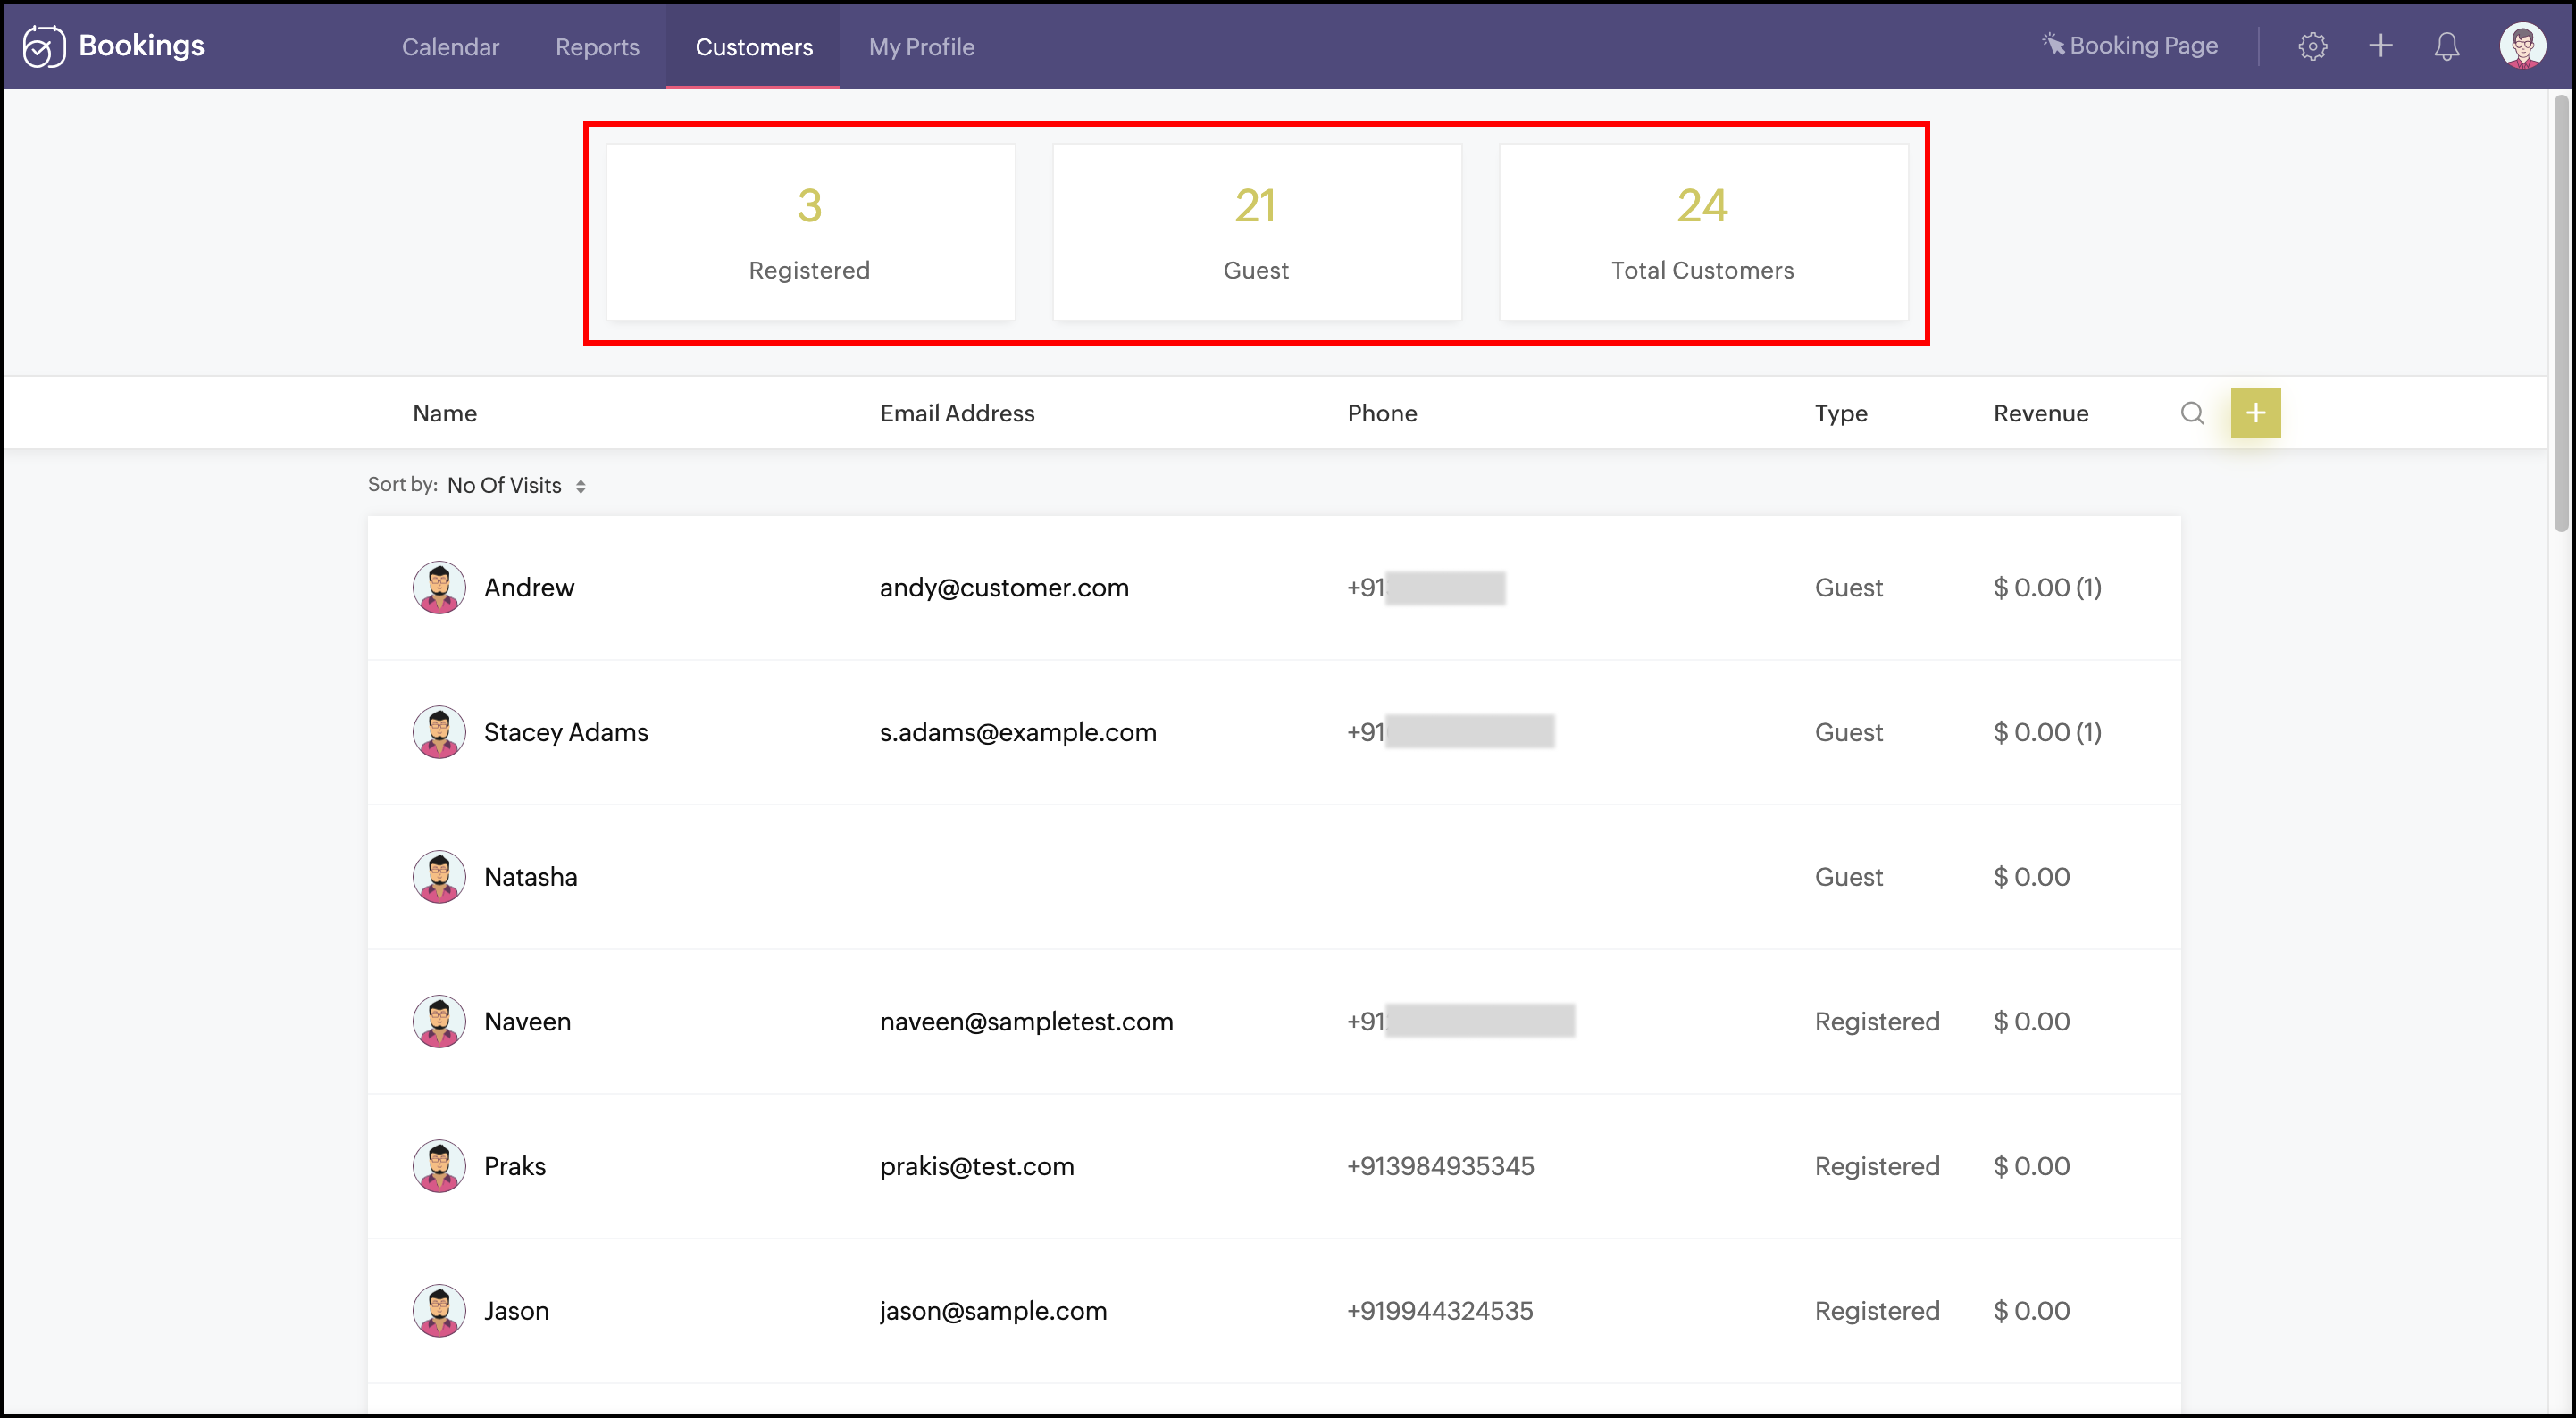Click yellow add customer plus button
Viewport: 2576px width, 1418px height.
2255,413
